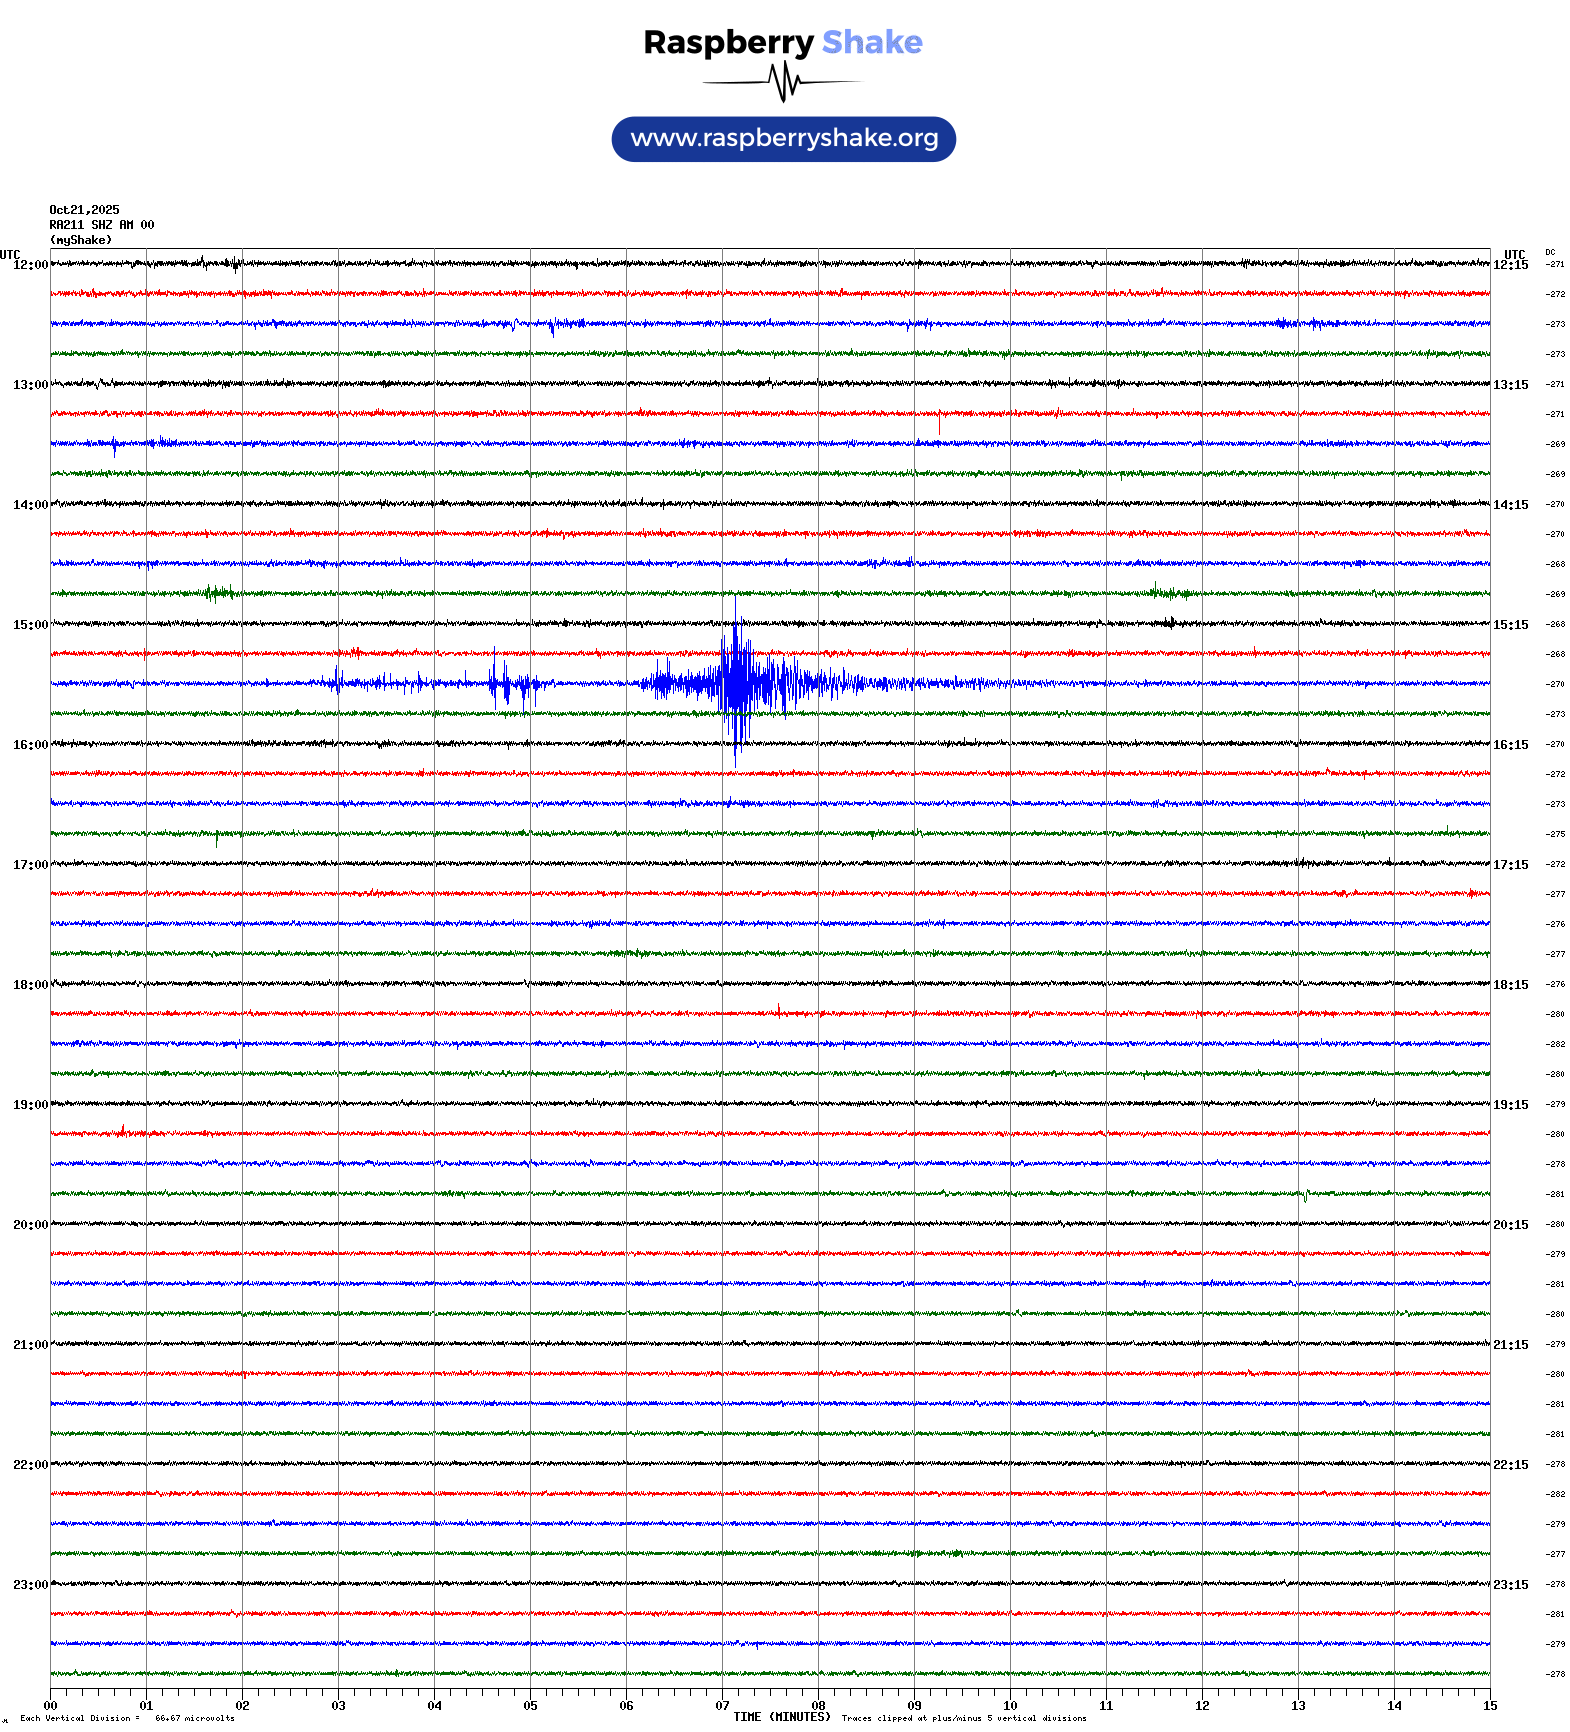Select the RA211 SHZ AM 00 station label

pos(102,225)
